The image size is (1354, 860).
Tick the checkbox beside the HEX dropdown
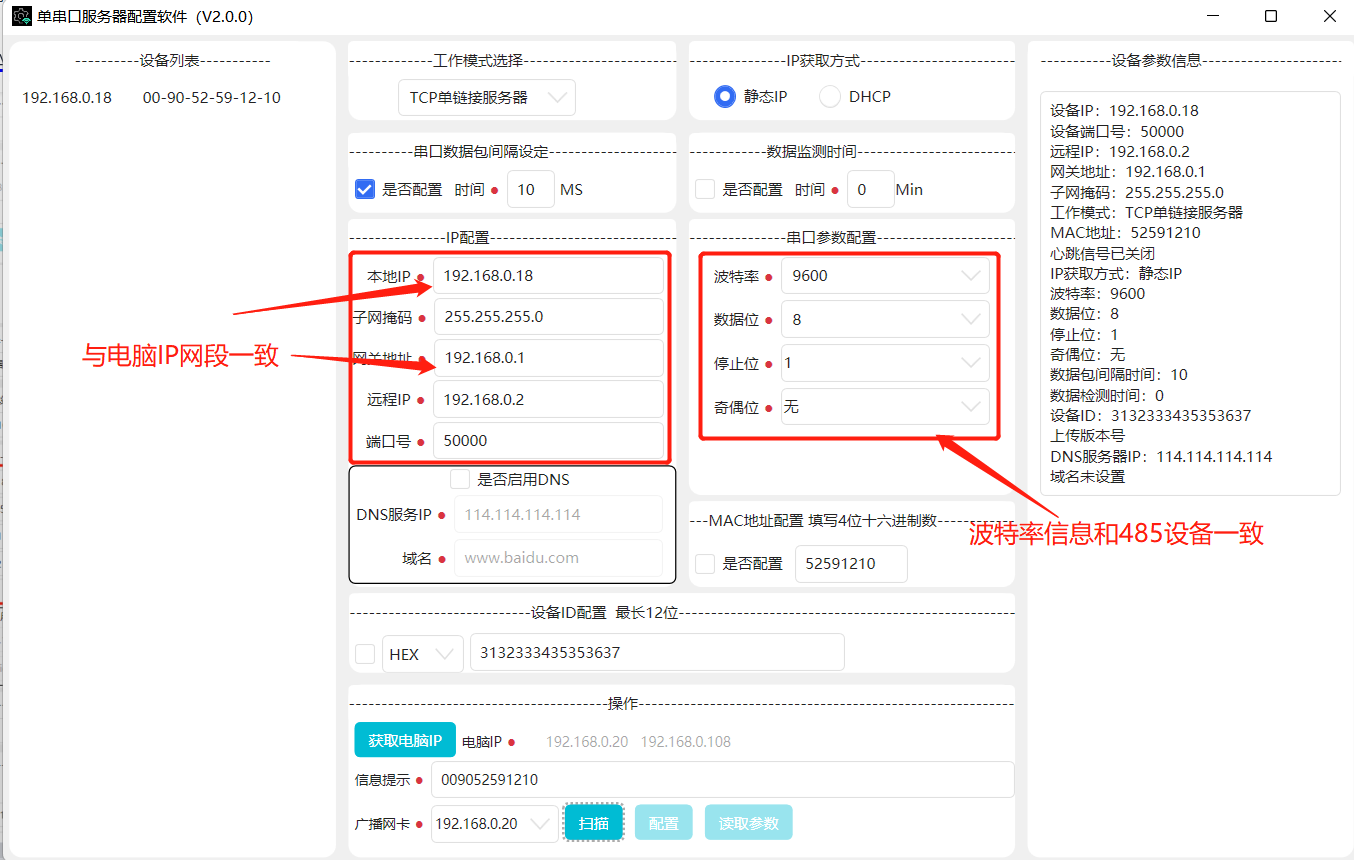pos(365,654)
